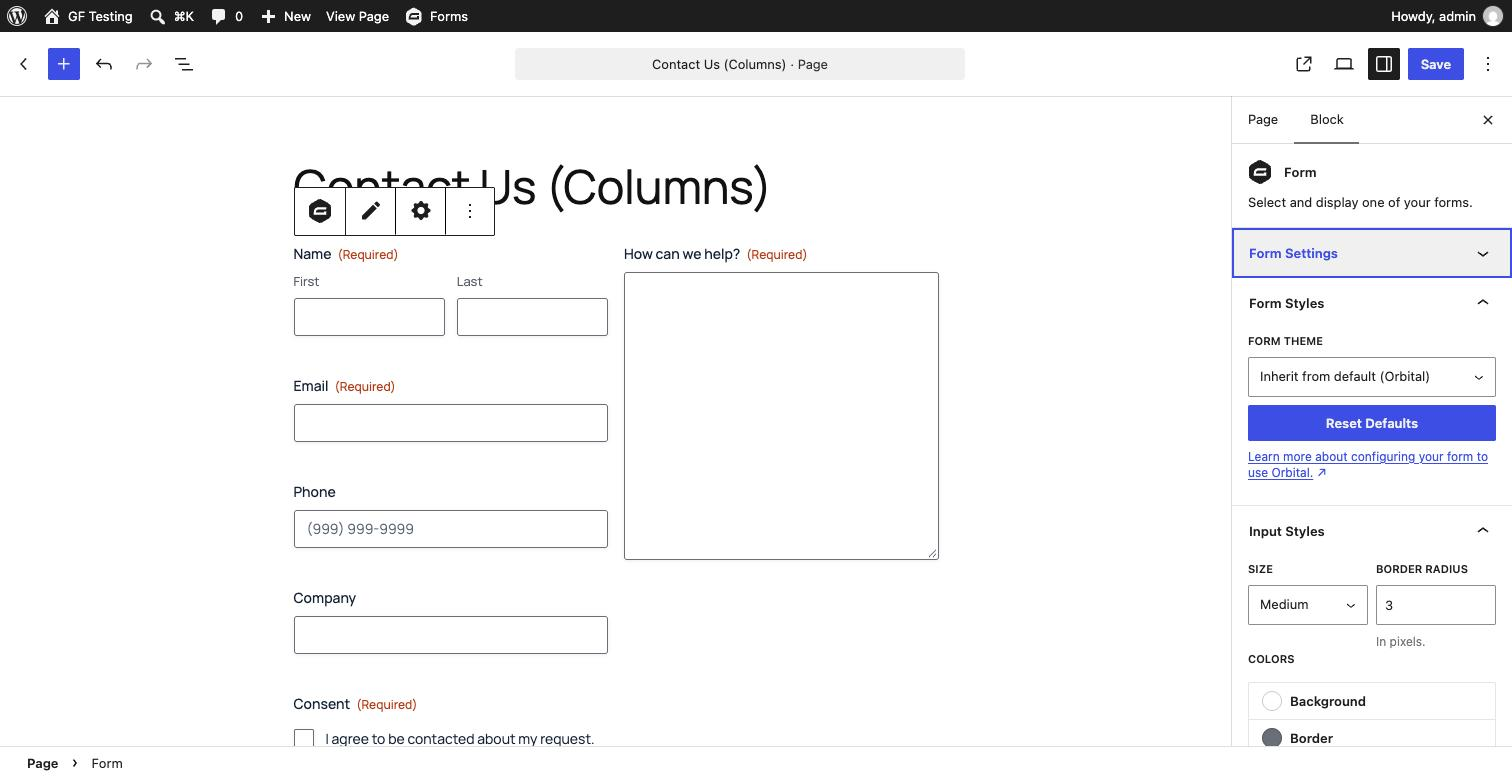Open the block inserter plus button
This screenshot has width=1512, height=779.
(x=64, y=64)
